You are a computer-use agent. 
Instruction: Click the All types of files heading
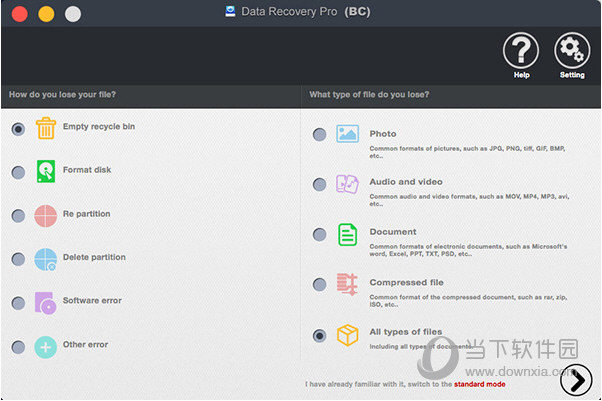[406, 331]
